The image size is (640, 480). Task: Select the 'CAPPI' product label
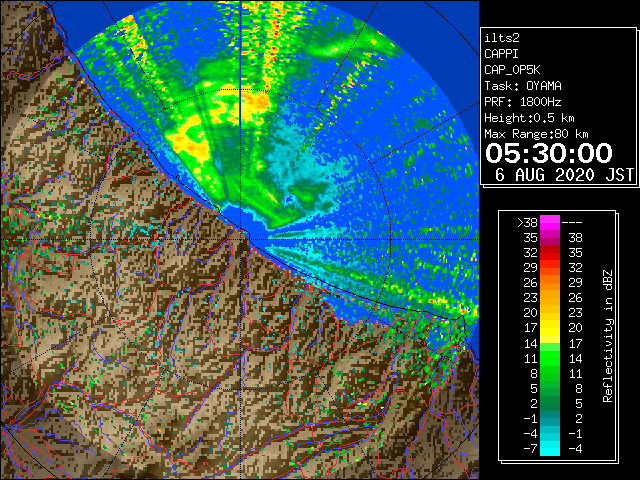point(501,54)
